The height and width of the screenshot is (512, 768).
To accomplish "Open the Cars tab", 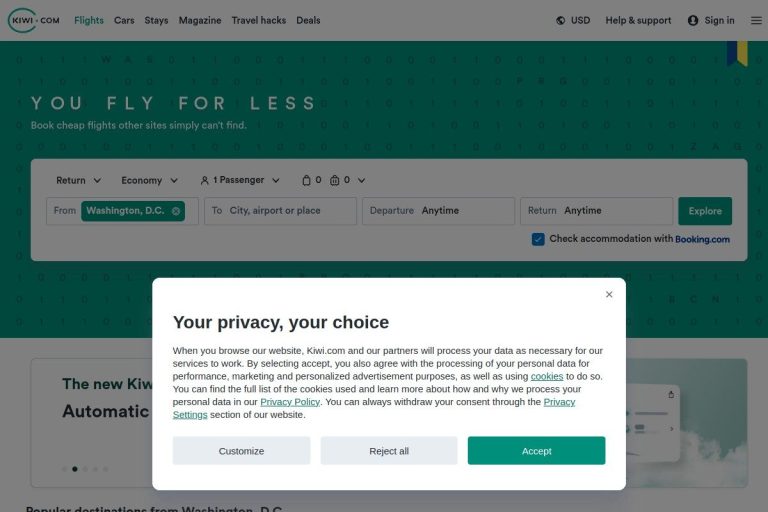I will (x=124, y=20).
